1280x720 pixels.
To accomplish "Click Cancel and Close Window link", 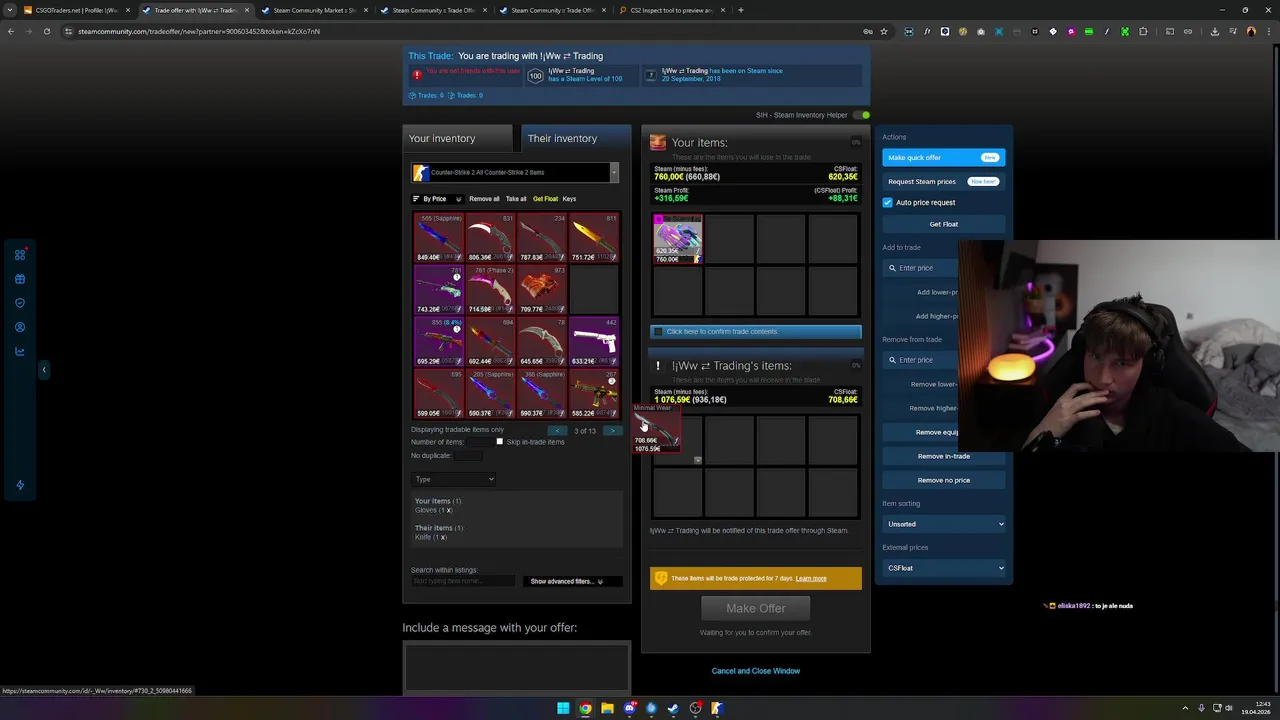I will click(755, 671).
